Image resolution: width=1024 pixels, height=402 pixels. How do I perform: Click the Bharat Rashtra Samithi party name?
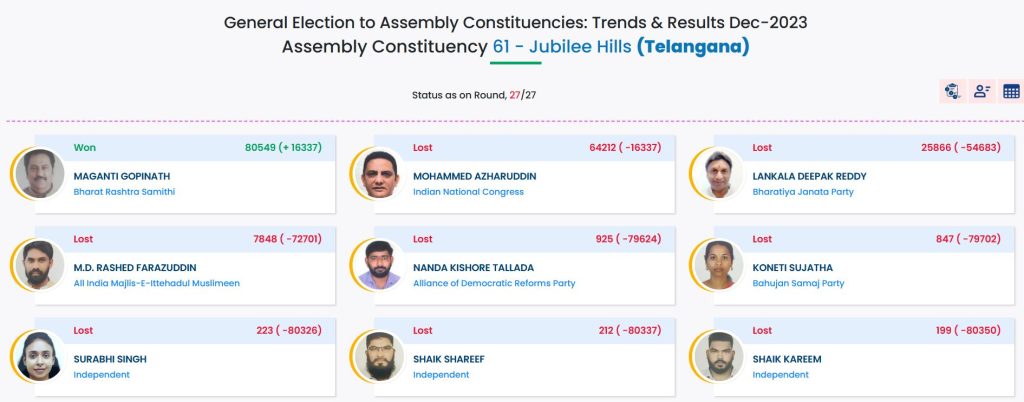tap(124, 192)
